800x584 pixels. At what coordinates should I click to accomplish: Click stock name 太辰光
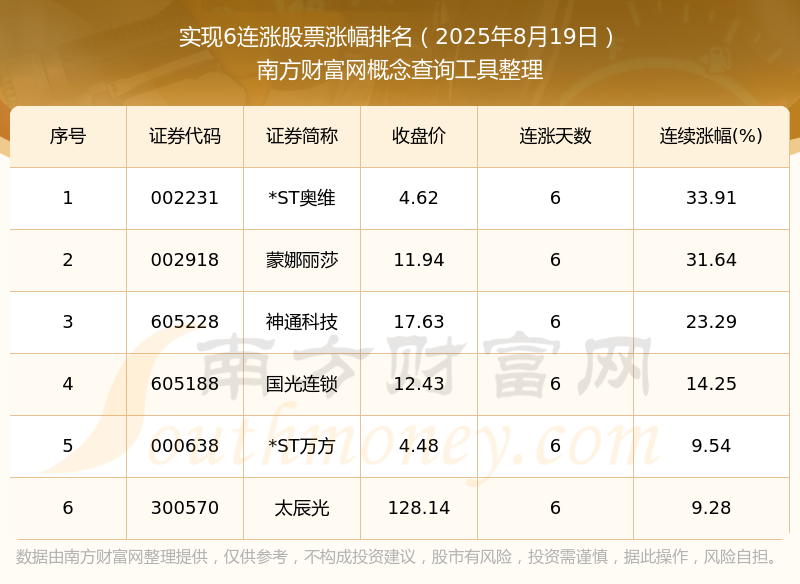tap(302, 508)
